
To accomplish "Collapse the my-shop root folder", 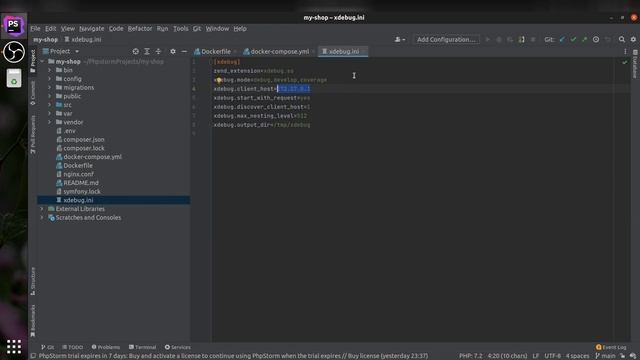I will [42, 62].
